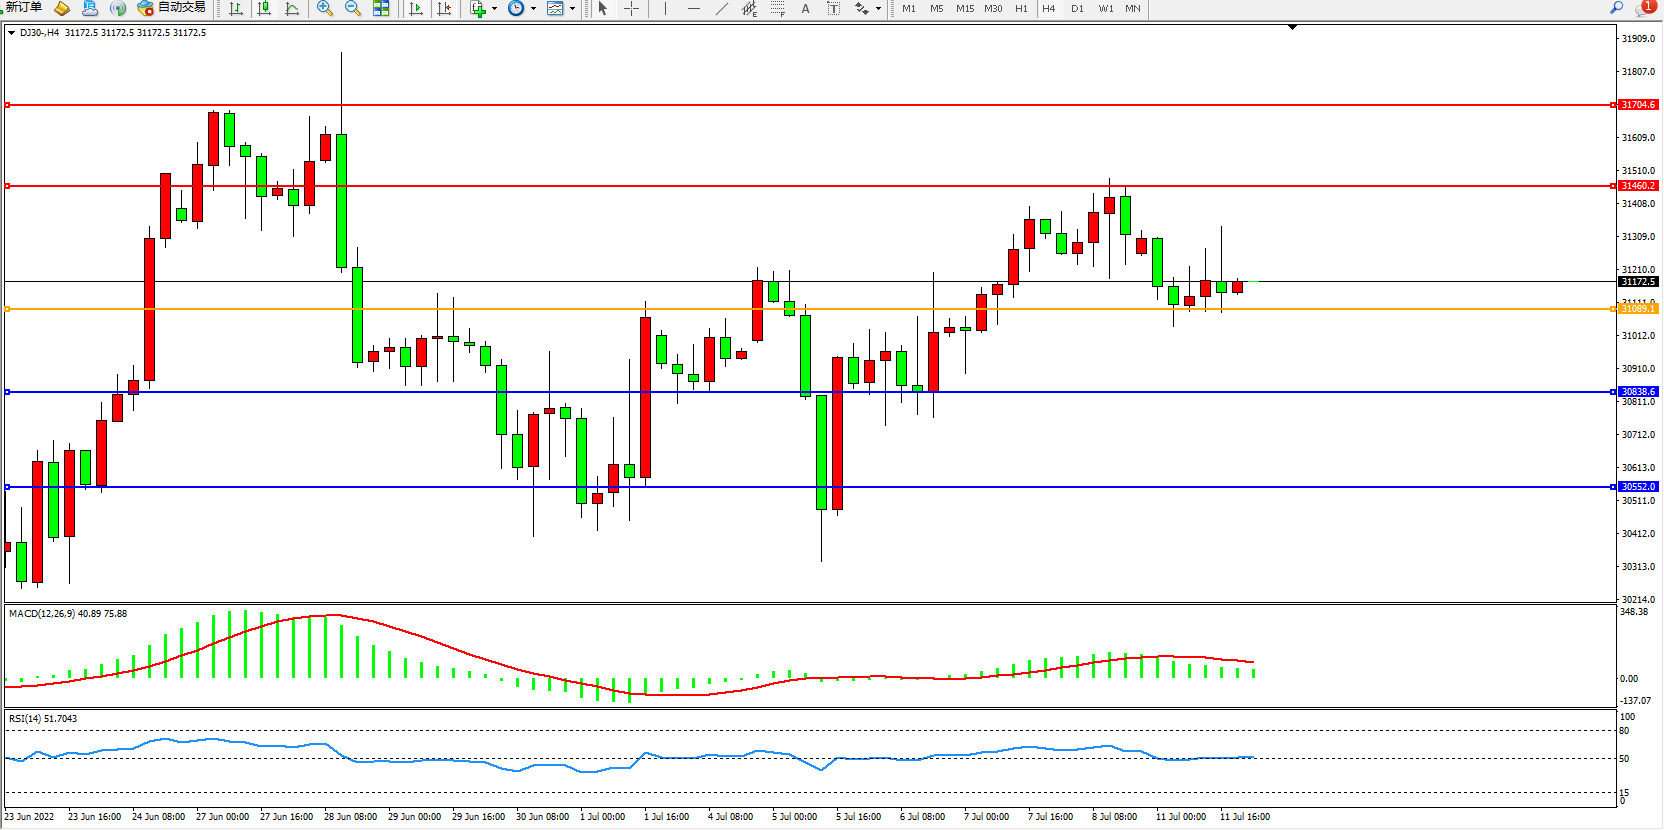Zoom in on the chart
1664x830 pixels.
(x=325, y=9)
